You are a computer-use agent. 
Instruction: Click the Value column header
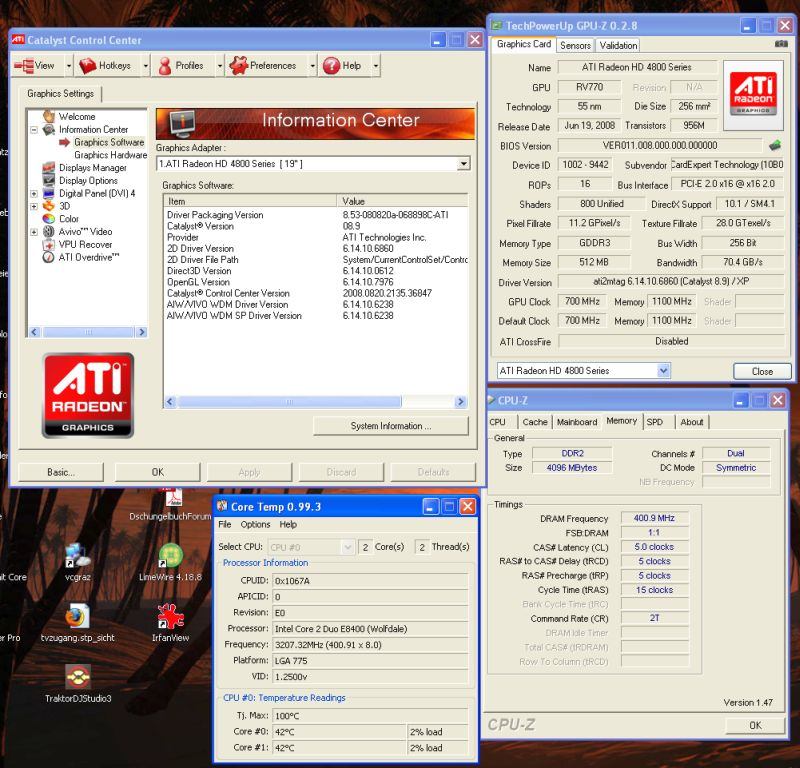click(402, 201)
